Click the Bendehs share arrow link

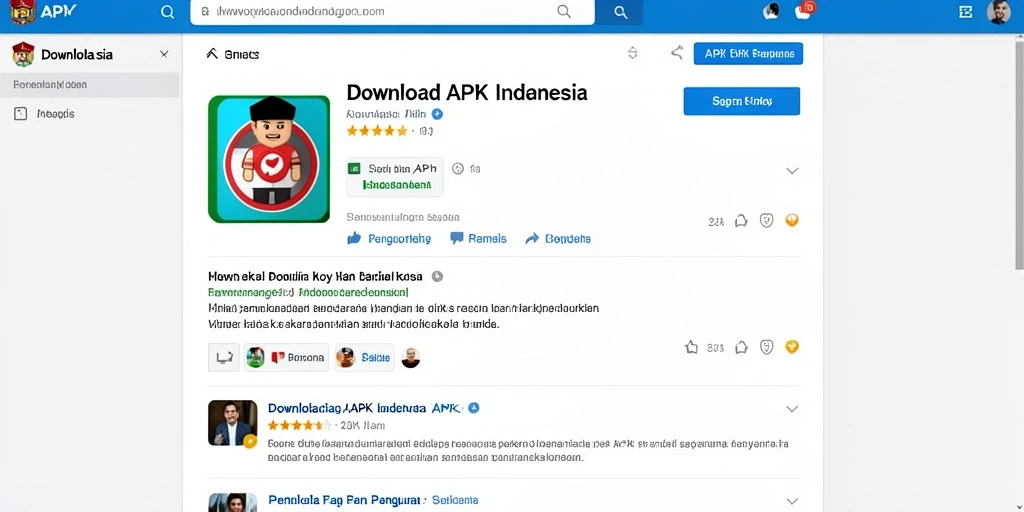(558, 238)
